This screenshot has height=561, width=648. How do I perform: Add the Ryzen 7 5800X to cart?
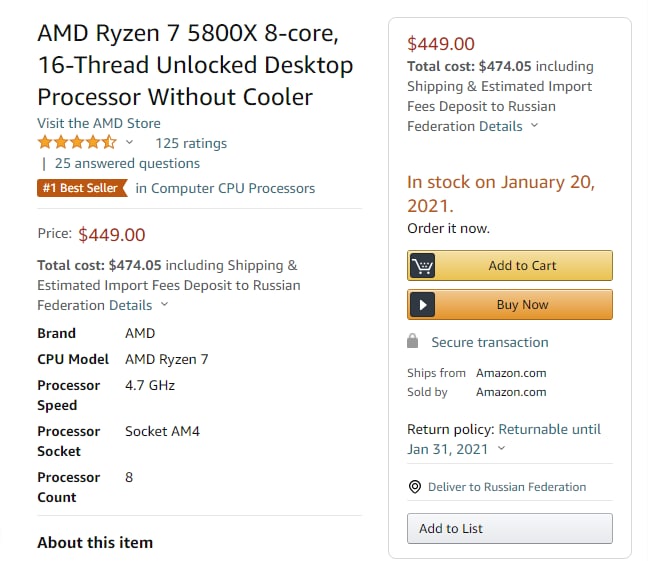[x=510, y=265]
